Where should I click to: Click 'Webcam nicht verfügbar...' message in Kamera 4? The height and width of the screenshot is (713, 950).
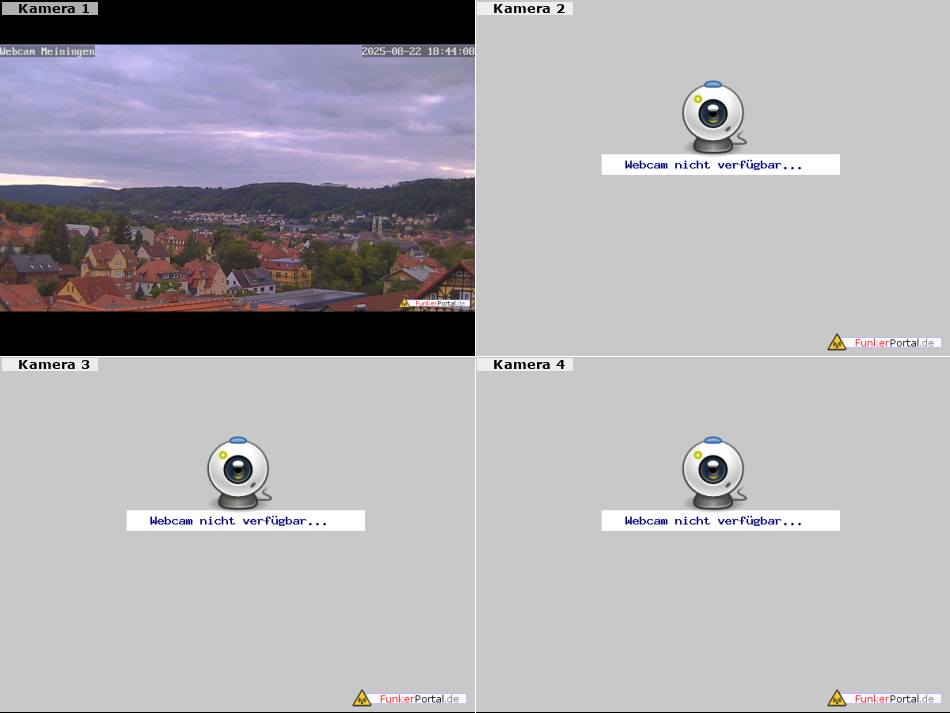[720, 521]
